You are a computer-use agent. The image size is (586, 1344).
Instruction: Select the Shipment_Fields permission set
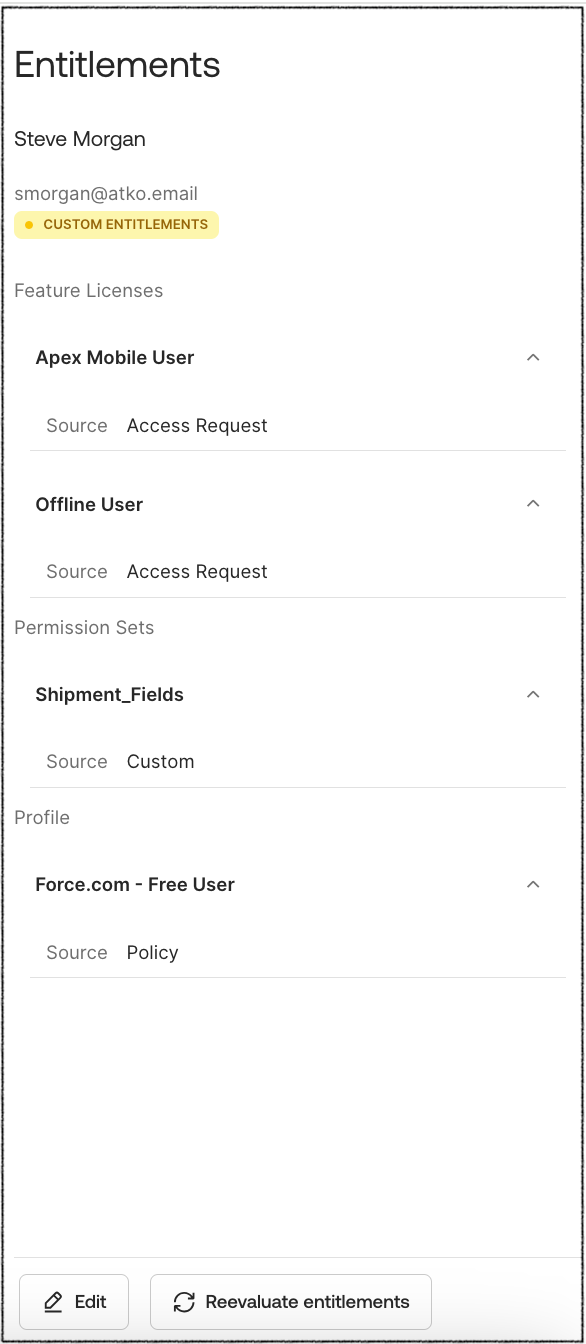point(110,694)
